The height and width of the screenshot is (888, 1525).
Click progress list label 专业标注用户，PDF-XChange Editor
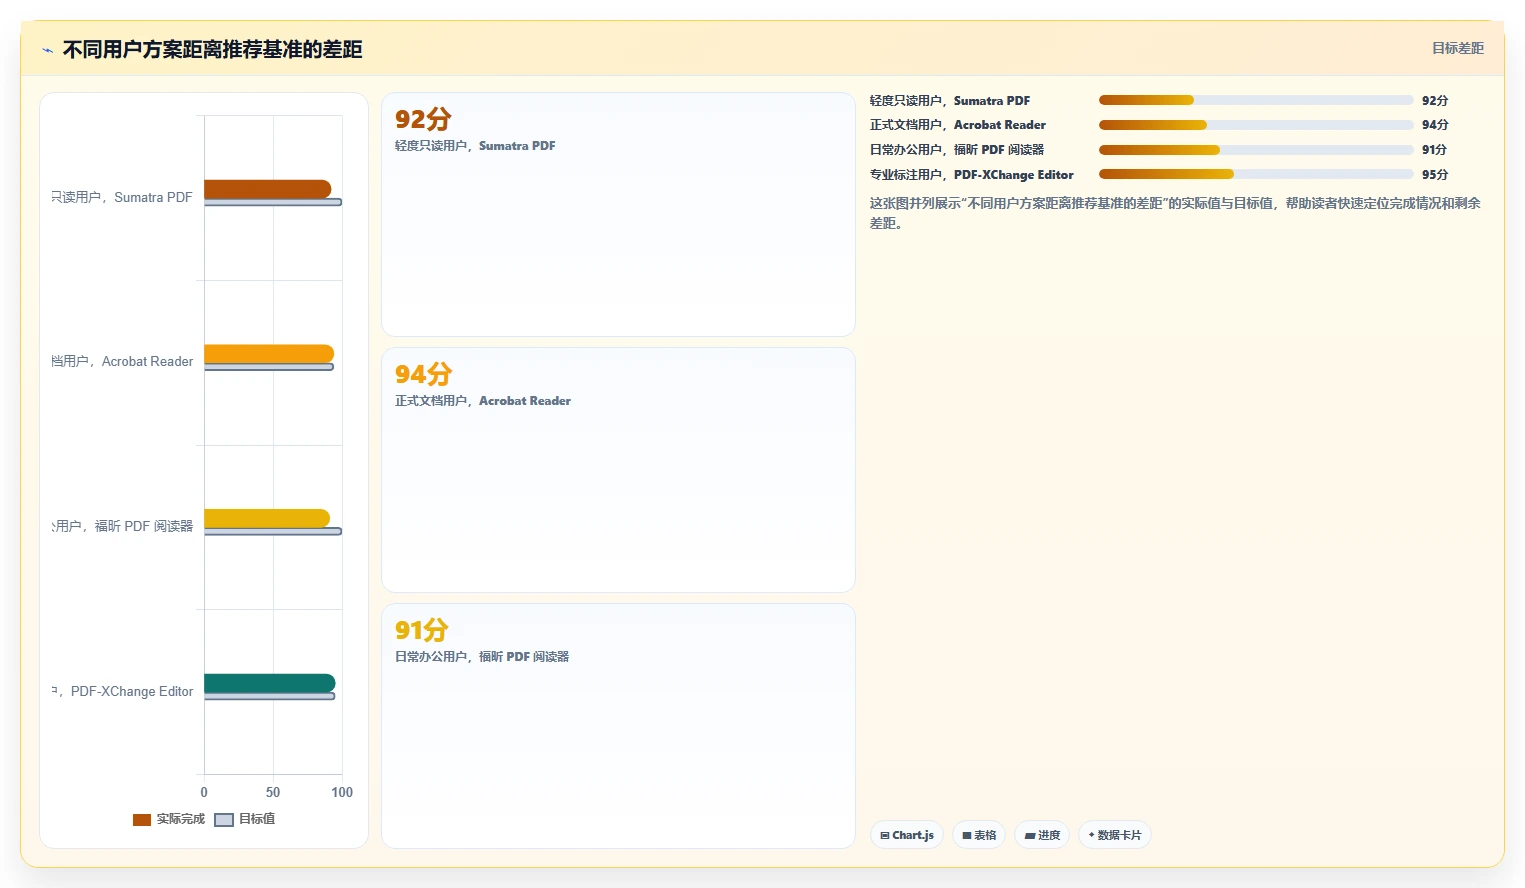[971, 175]
